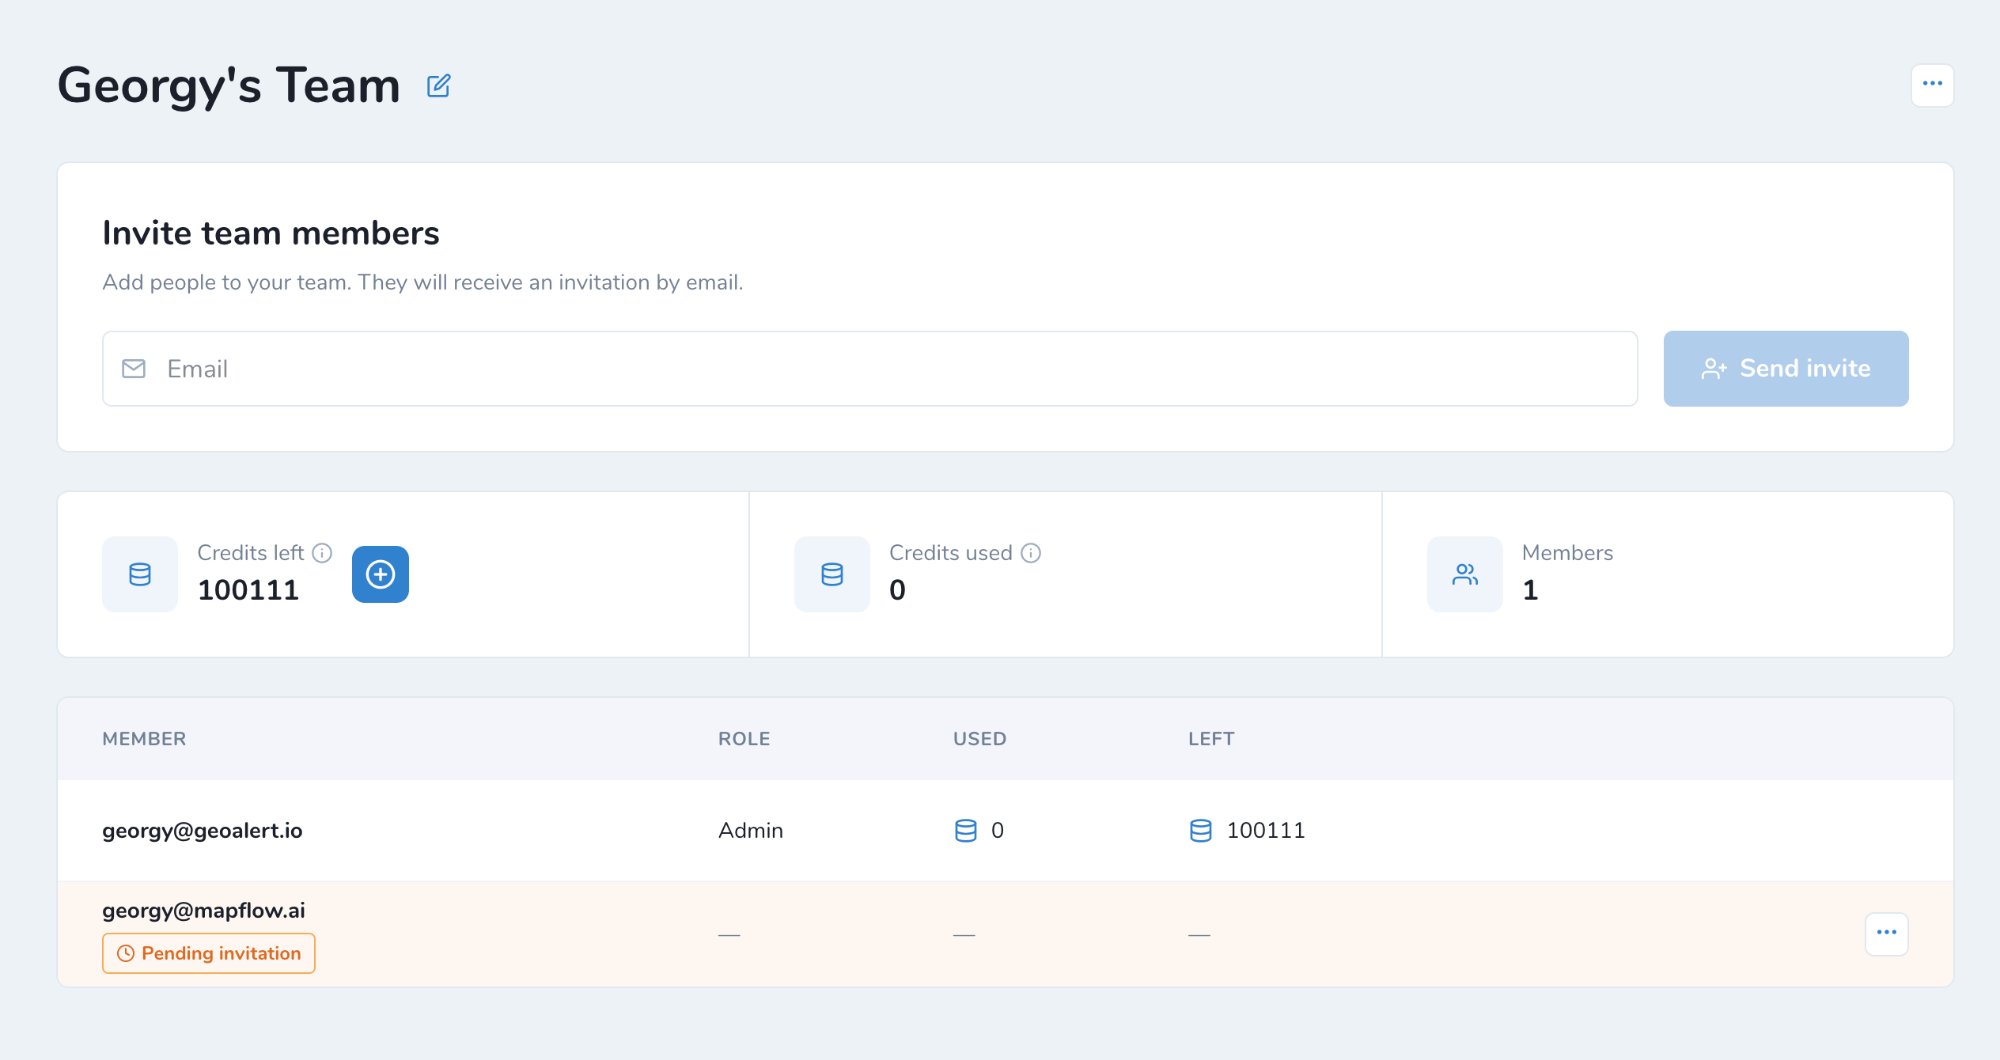Open actions menu for georgy@mapflow.ai row
Image resolution: width=2000 pixels, height=1060 pixels.
point(1887,933)
